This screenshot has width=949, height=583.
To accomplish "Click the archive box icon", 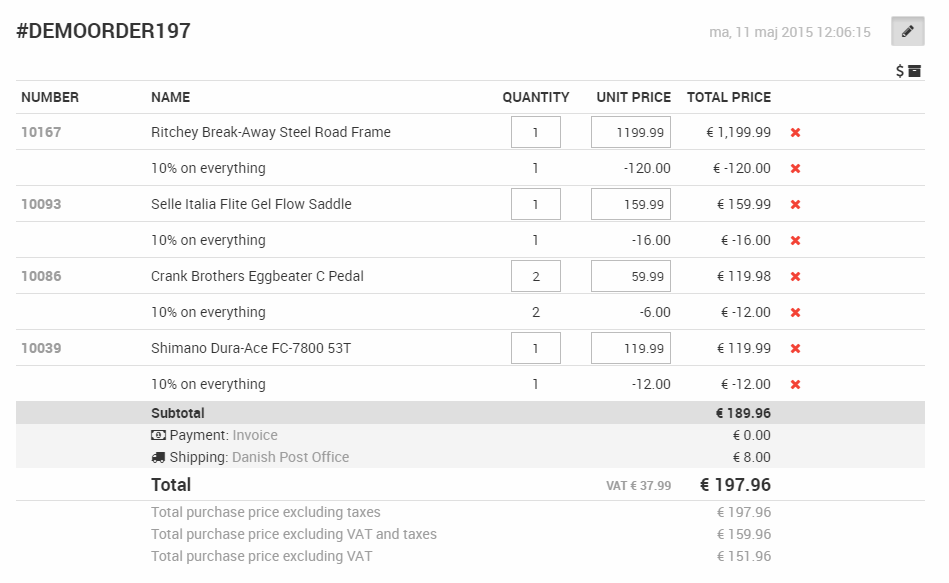I will pyautogui.click(x=914, y=71).
